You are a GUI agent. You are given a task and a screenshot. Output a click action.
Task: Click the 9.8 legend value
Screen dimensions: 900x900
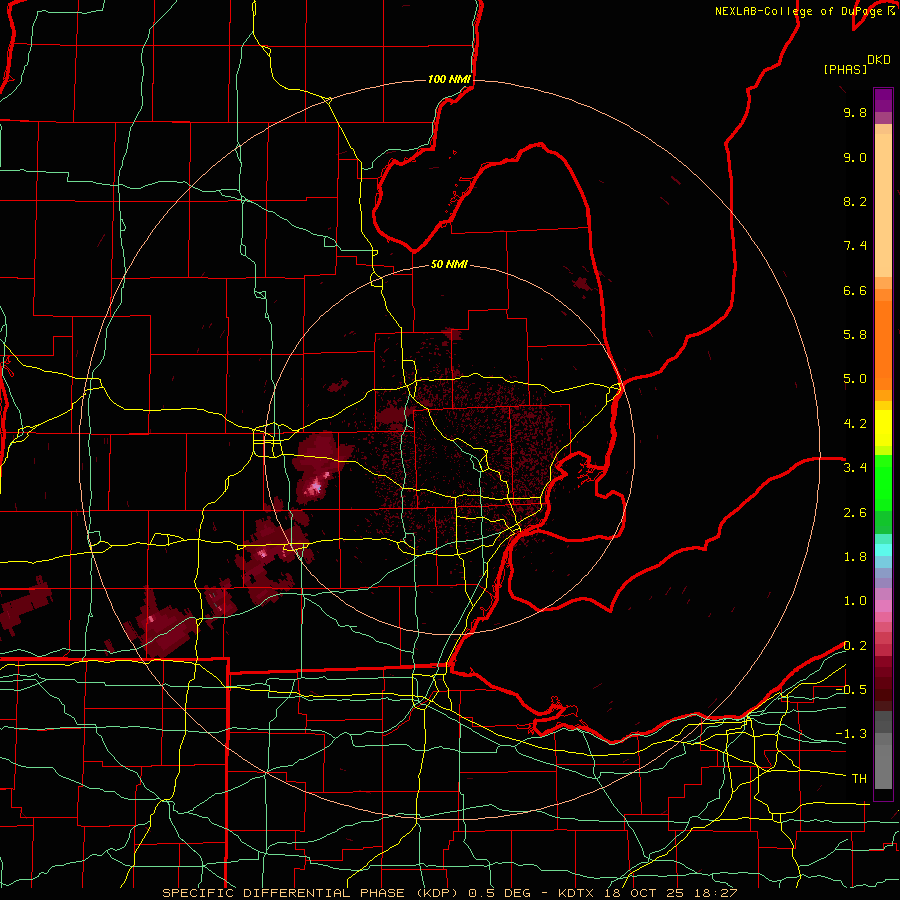point(855,112)
